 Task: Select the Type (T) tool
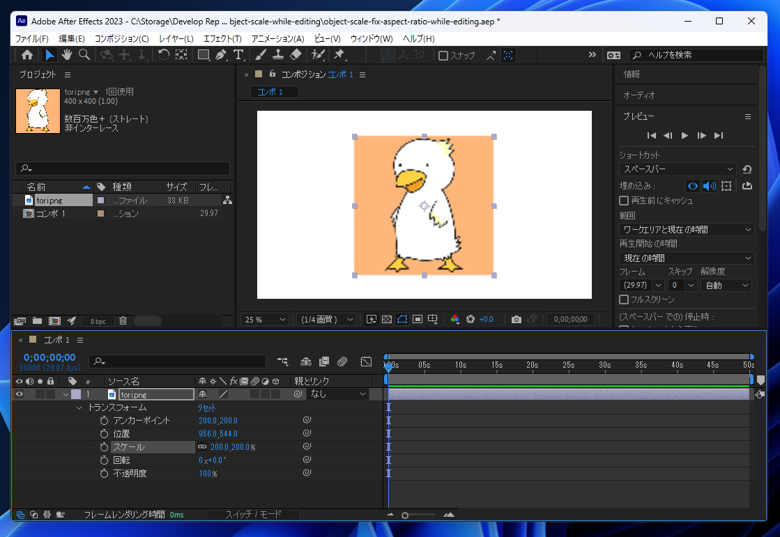(238, 55)
